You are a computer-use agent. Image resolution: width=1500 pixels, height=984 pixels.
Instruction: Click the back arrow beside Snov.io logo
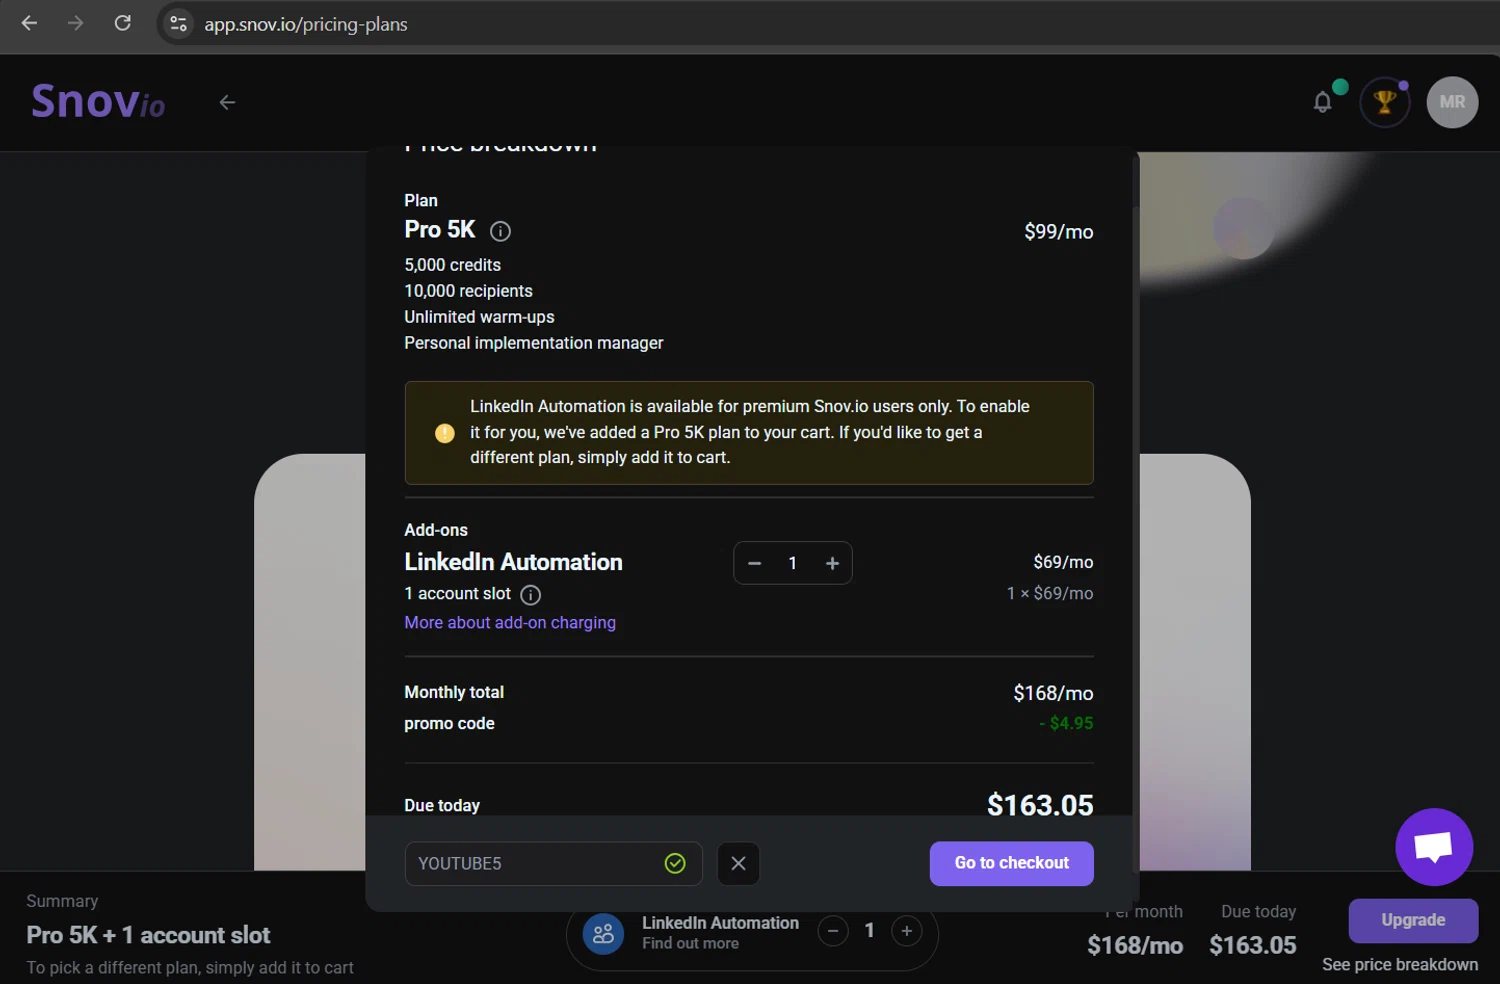[x=227, y=102]
